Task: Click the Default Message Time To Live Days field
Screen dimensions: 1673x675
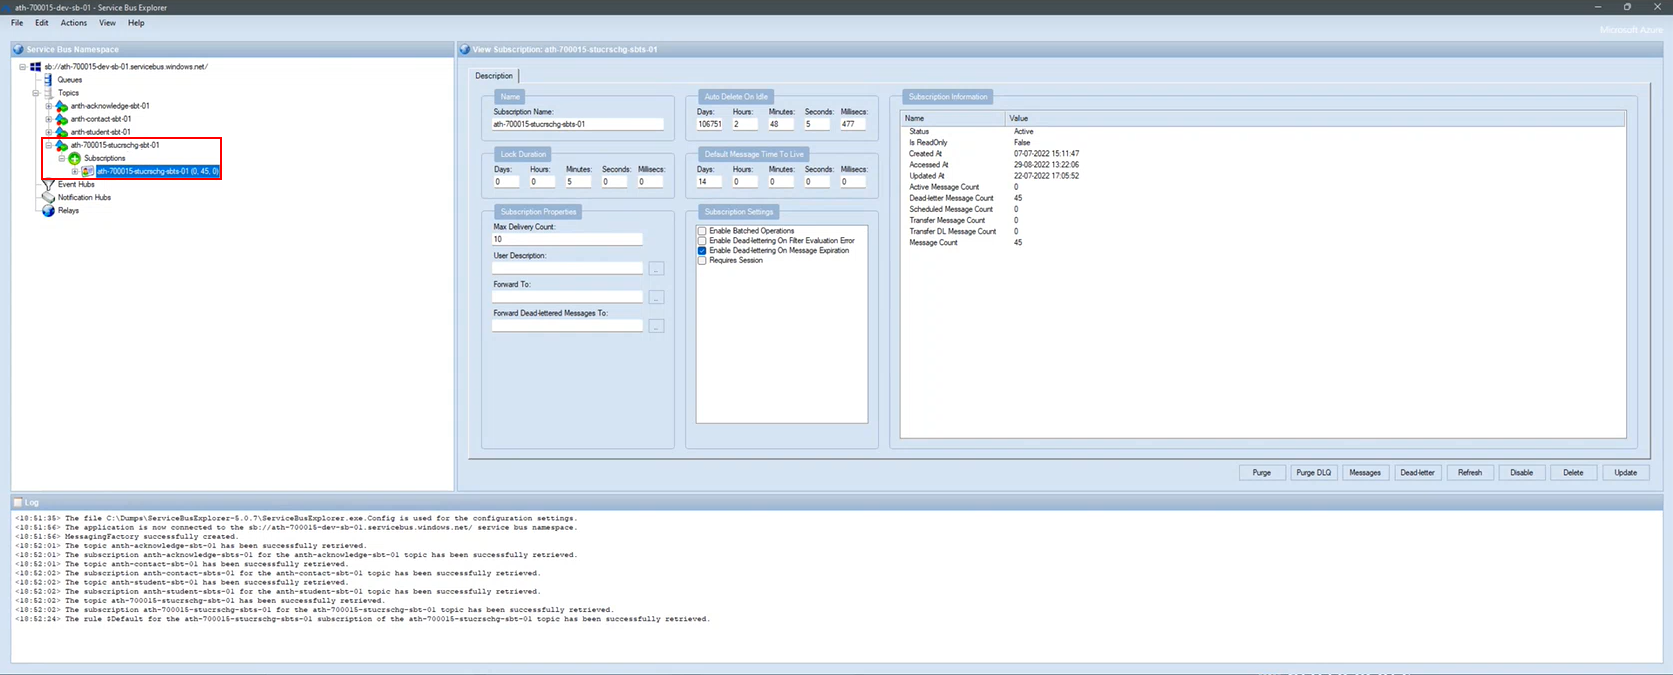Action: [x=709, y=182]
